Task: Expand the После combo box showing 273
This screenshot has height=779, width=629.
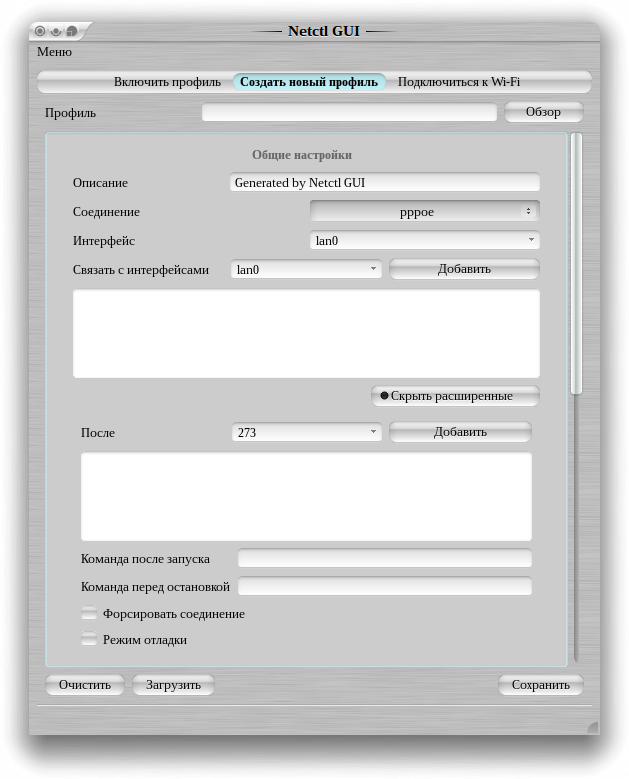Action: (x=305, y=432)
